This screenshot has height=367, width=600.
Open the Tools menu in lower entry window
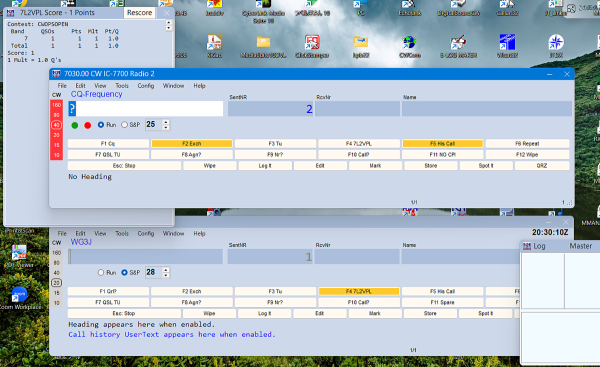122,233
